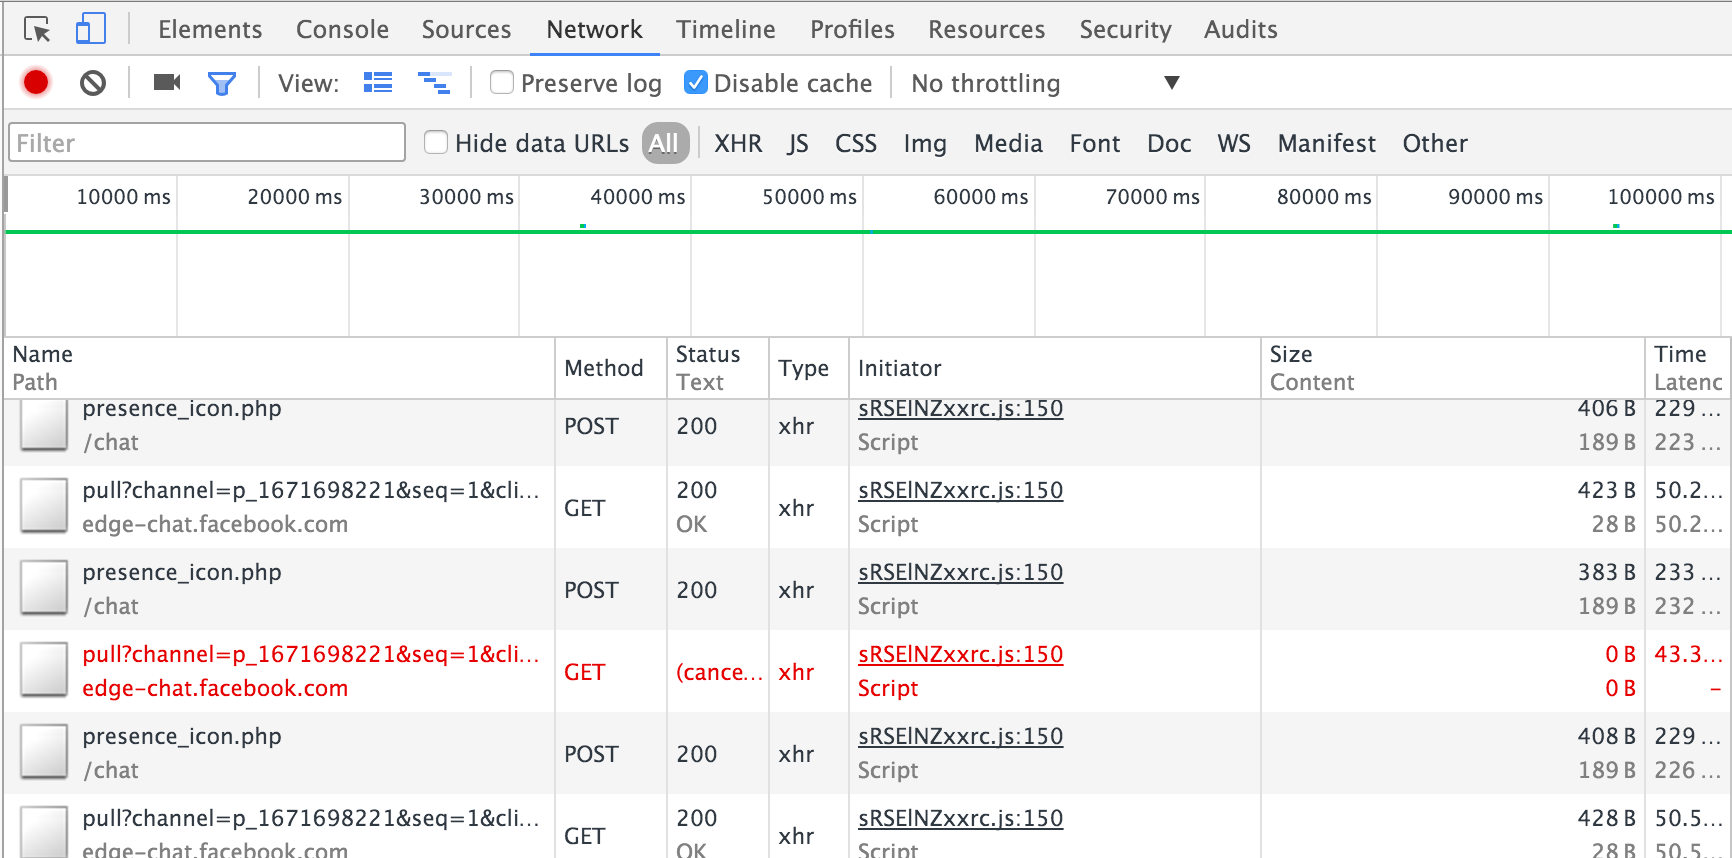
Task: Open initiator link in 406 B row
Action: 960,408
